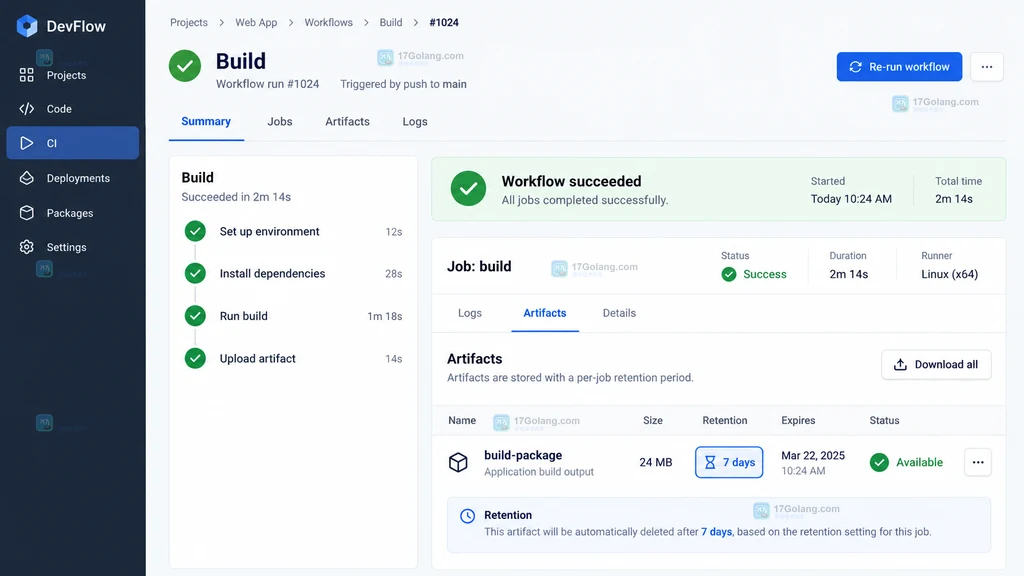The height and width of the screenshot is (576, 1024).
Task: Click the Run build step check icon
Action: click(x=195, y=316)
